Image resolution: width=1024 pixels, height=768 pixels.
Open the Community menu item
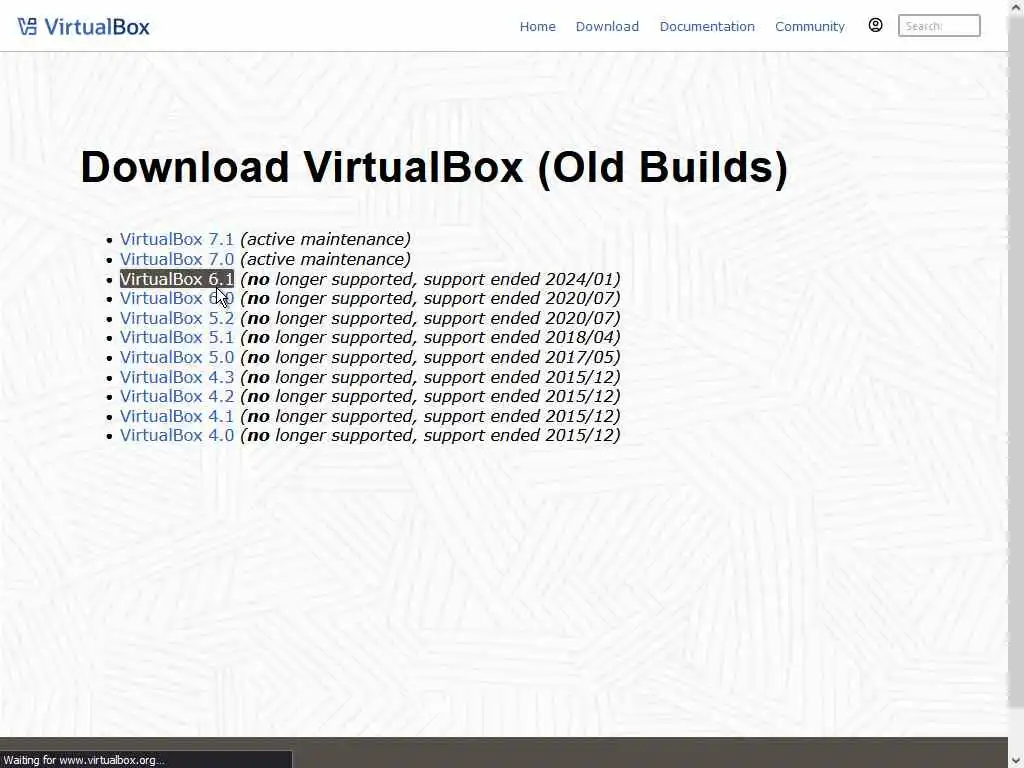[810, 27]
